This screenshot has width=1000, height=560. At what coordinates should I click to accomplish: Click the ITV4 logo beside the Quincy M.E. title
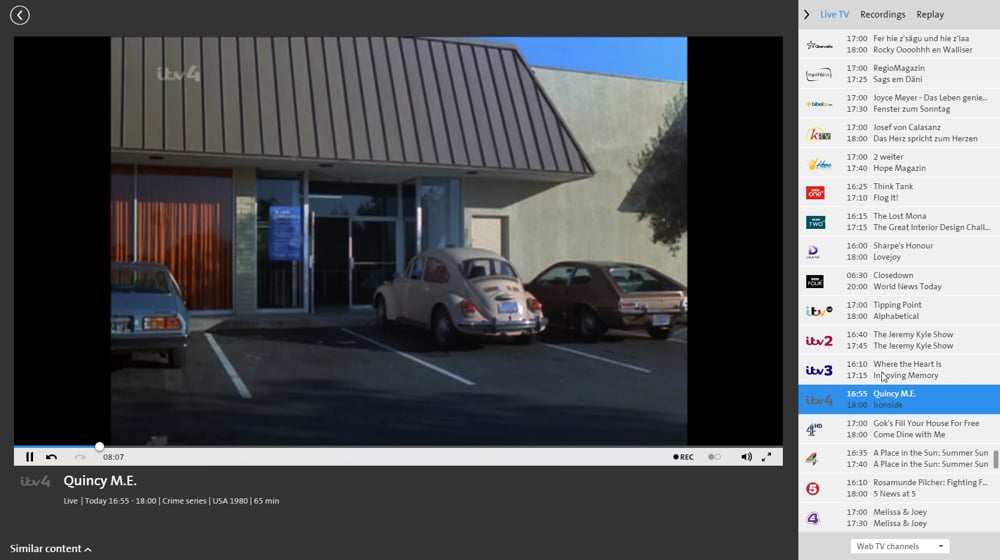pos(35,481)
